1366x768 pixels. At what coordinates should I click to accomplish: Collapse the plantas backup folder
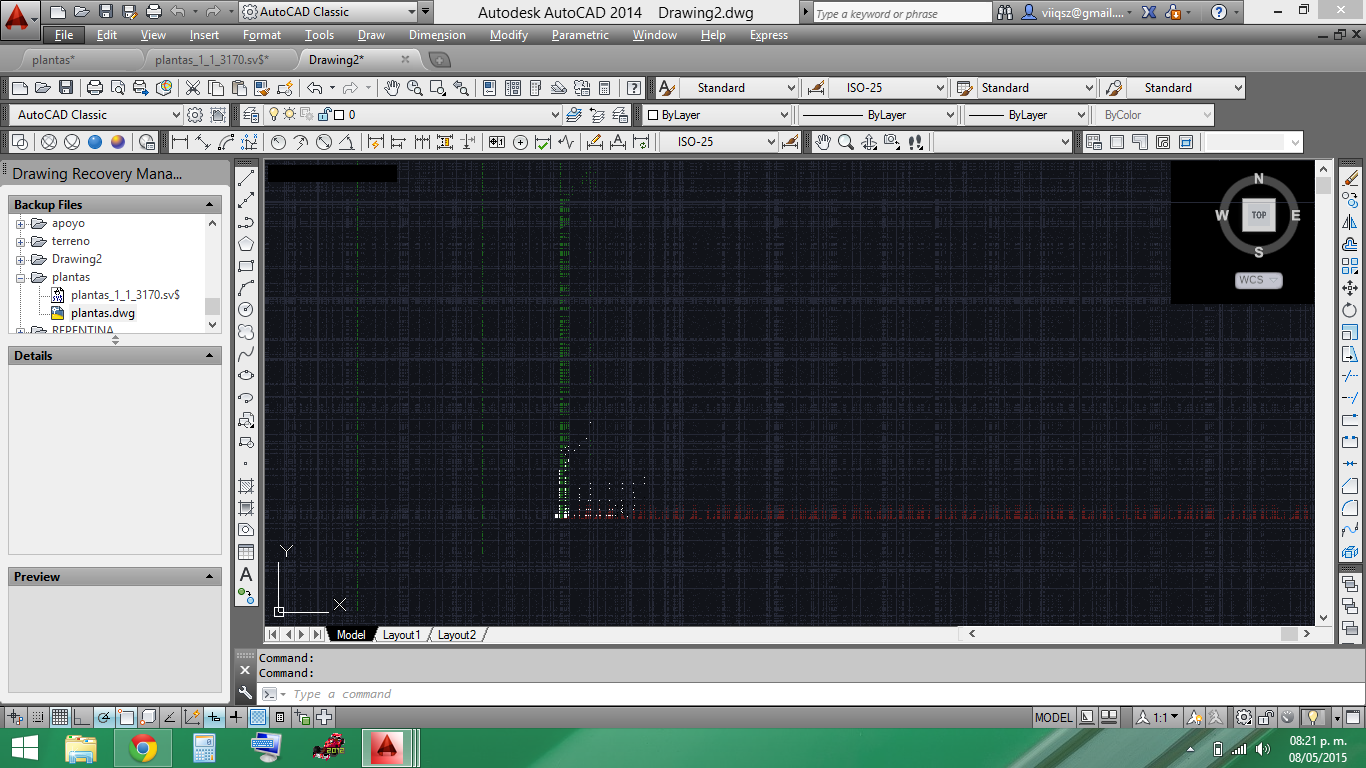20,278
